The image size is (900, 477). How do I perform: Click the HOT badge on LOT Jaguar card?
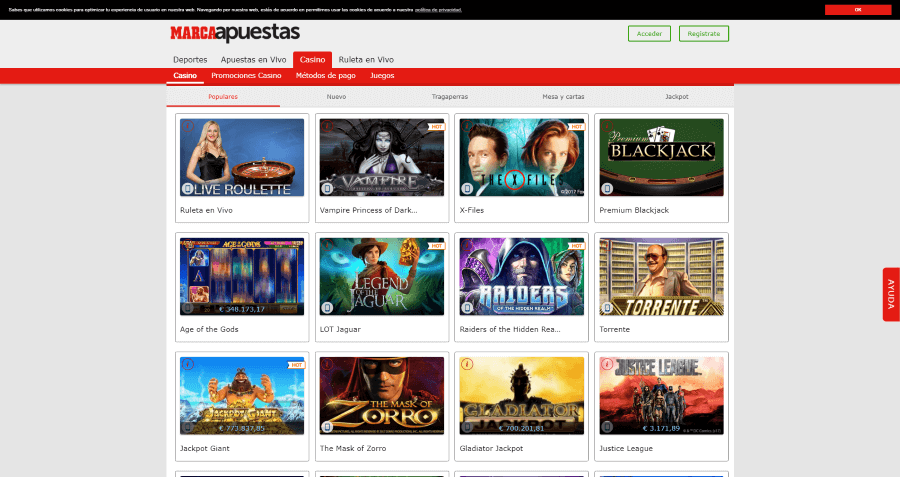(436, 246)
